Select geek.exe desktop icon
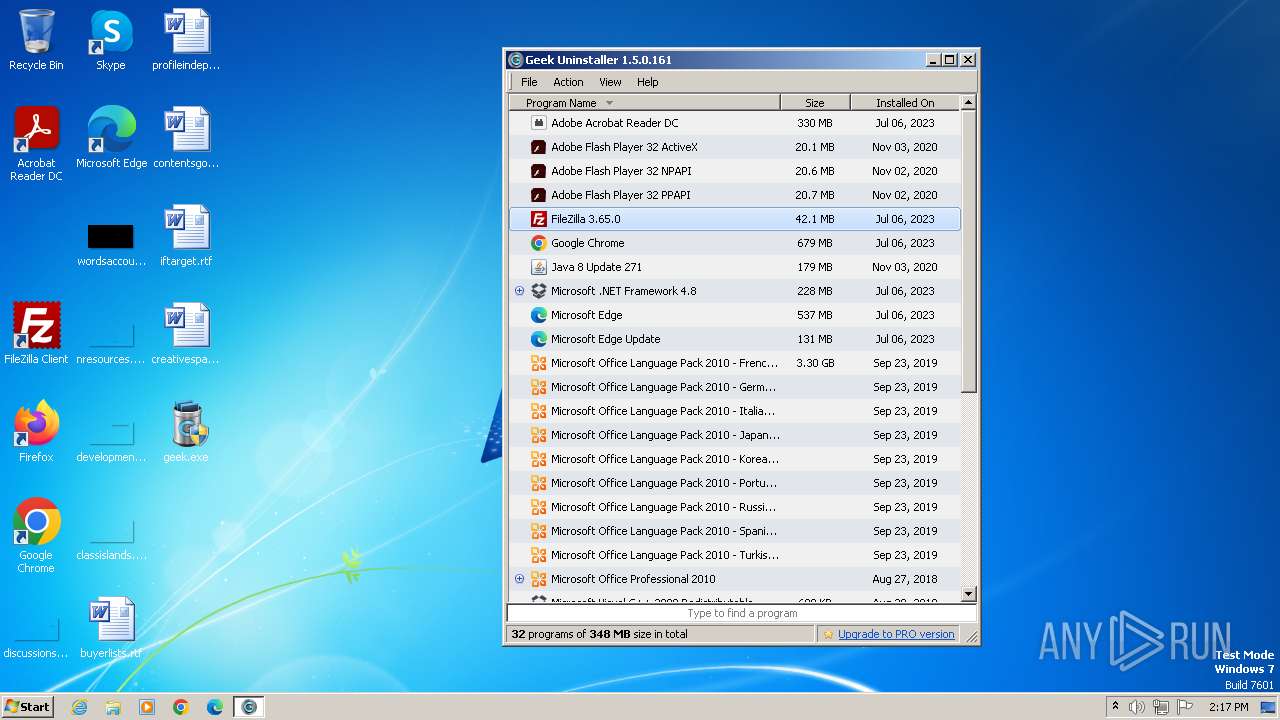The height and width of the screenshot is (720, 1280). click(186, 431)
